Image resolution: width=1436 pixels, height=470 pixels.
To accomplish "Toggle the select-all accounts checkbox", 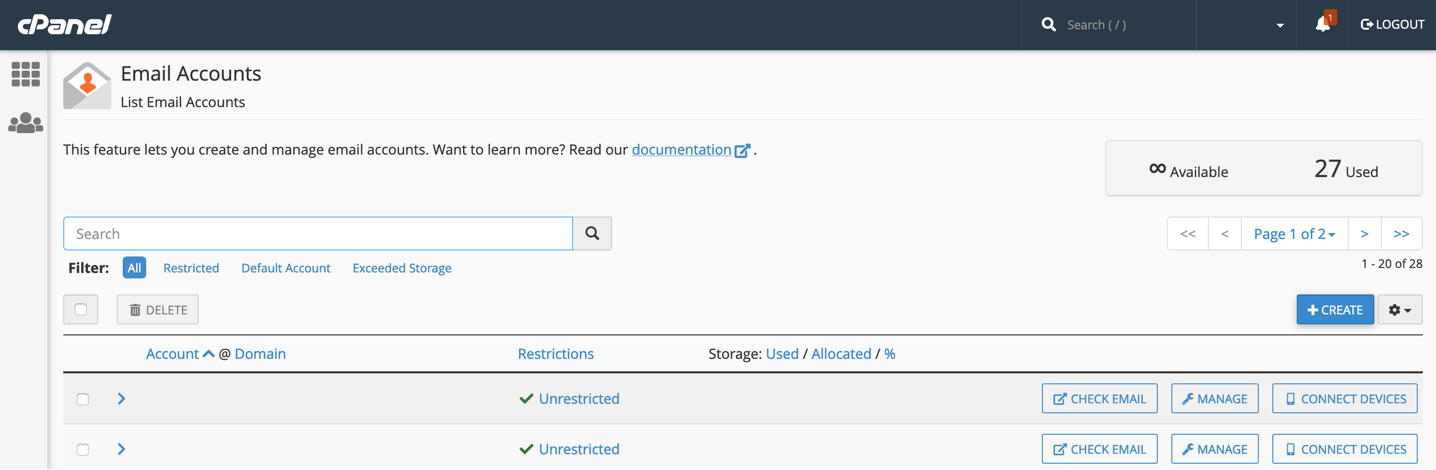I will click(x=81, y=310).
